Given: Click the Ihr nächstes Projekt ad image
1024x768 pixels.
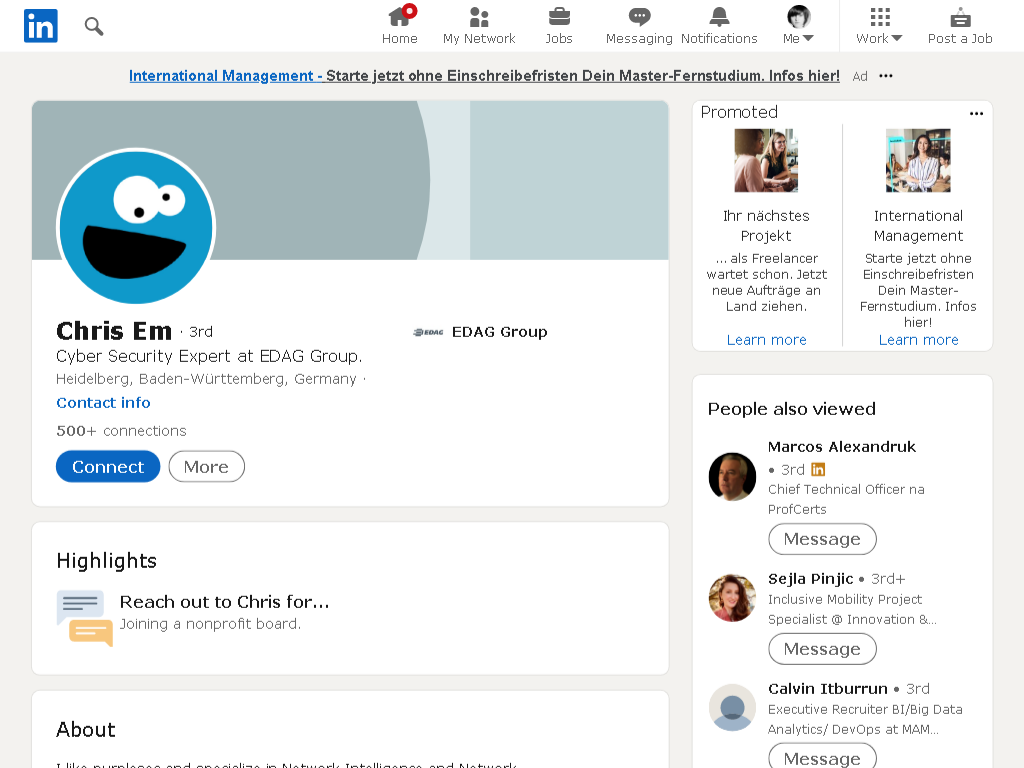Looking at the screenshot, I should point(766,161).
